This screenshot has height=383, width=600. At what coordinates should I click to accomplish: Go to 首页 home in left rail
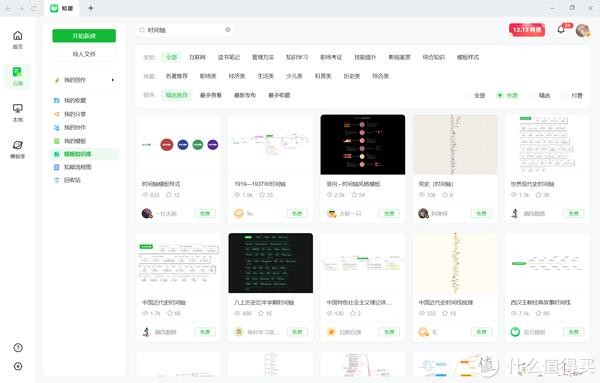[x=18, y=40]
